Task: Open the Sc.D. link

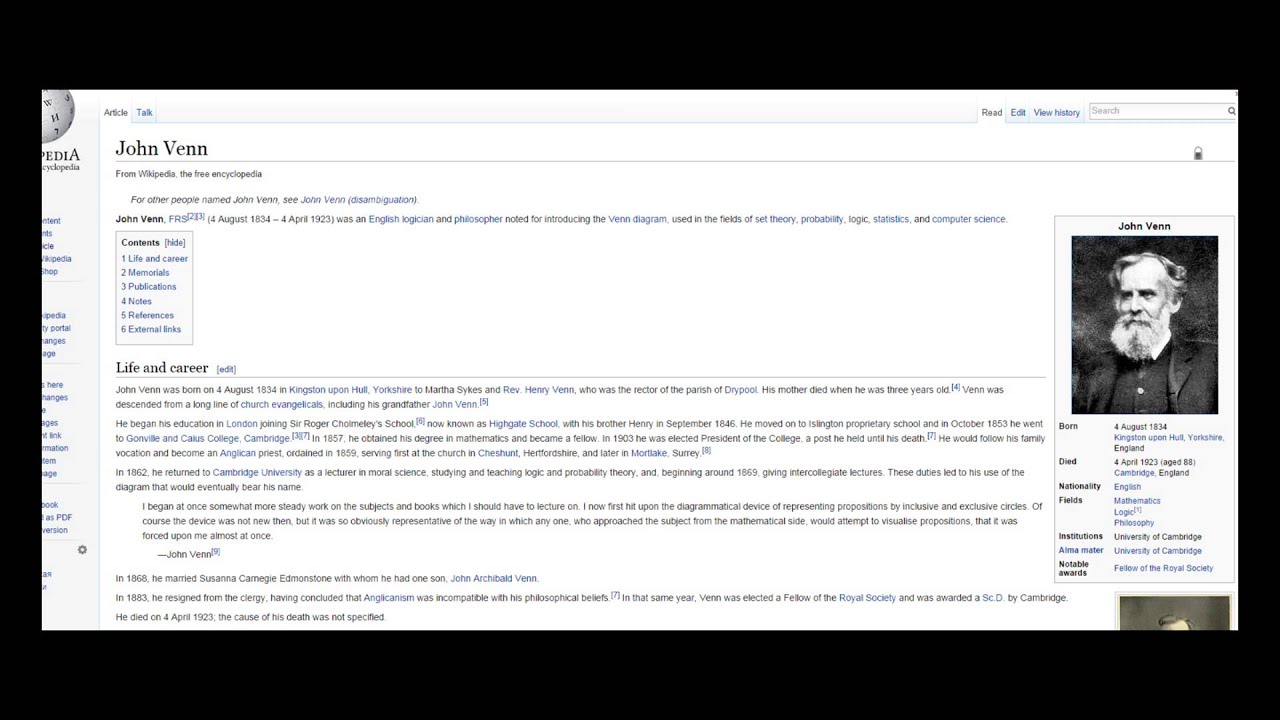Action: [993, 598]
